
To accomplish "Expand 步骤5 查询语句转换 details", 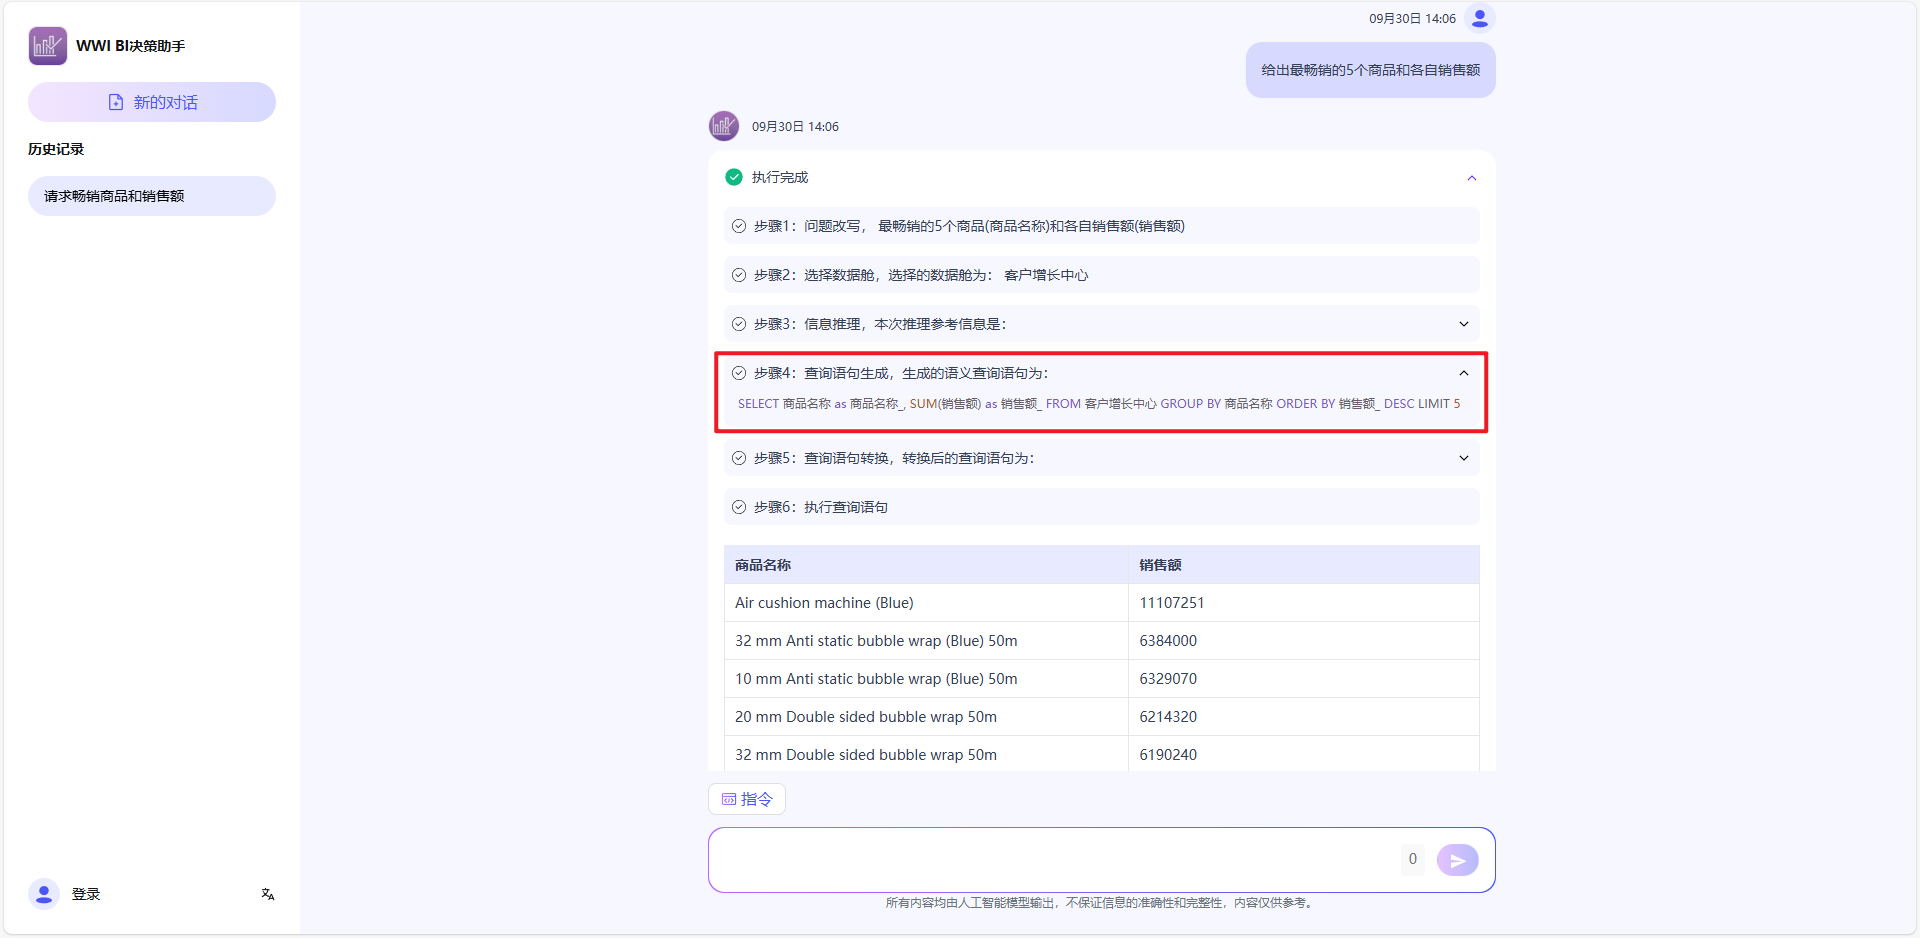I will pos(1463,458).
